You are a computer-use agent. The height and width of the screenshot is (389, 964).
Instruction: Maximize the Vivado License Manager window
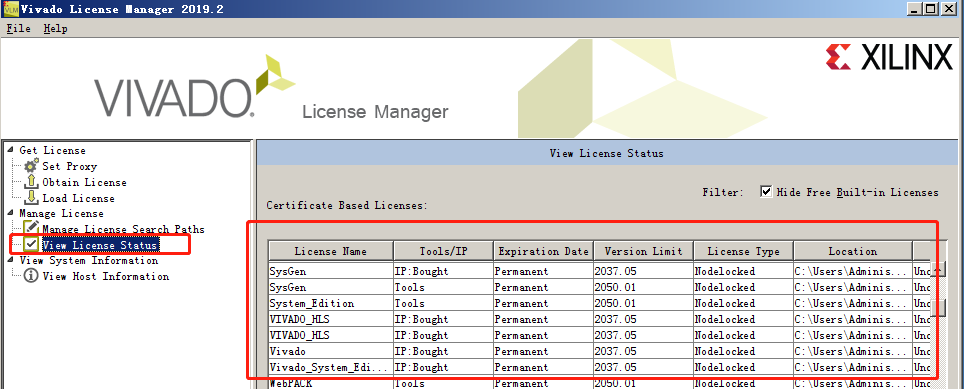click(x=930, y=9)
